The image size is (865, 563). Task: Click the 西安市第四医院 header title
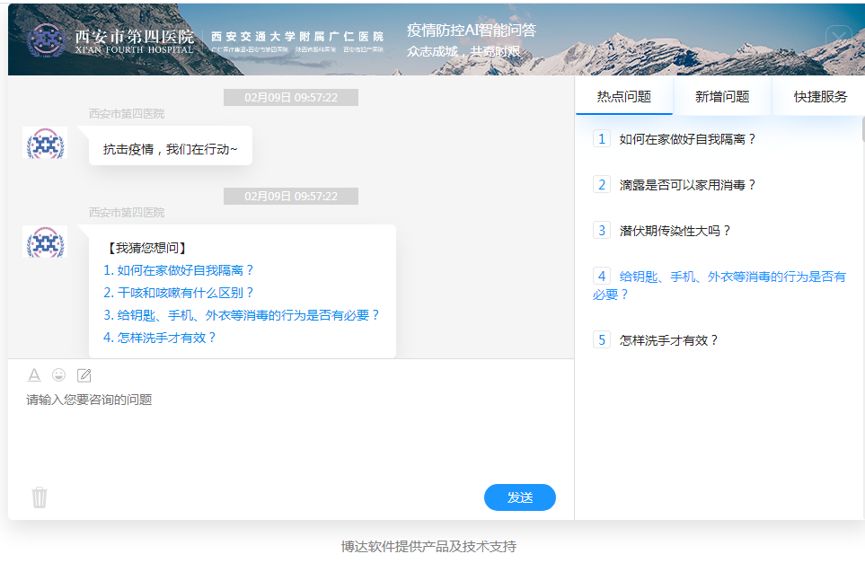point(134,36)
